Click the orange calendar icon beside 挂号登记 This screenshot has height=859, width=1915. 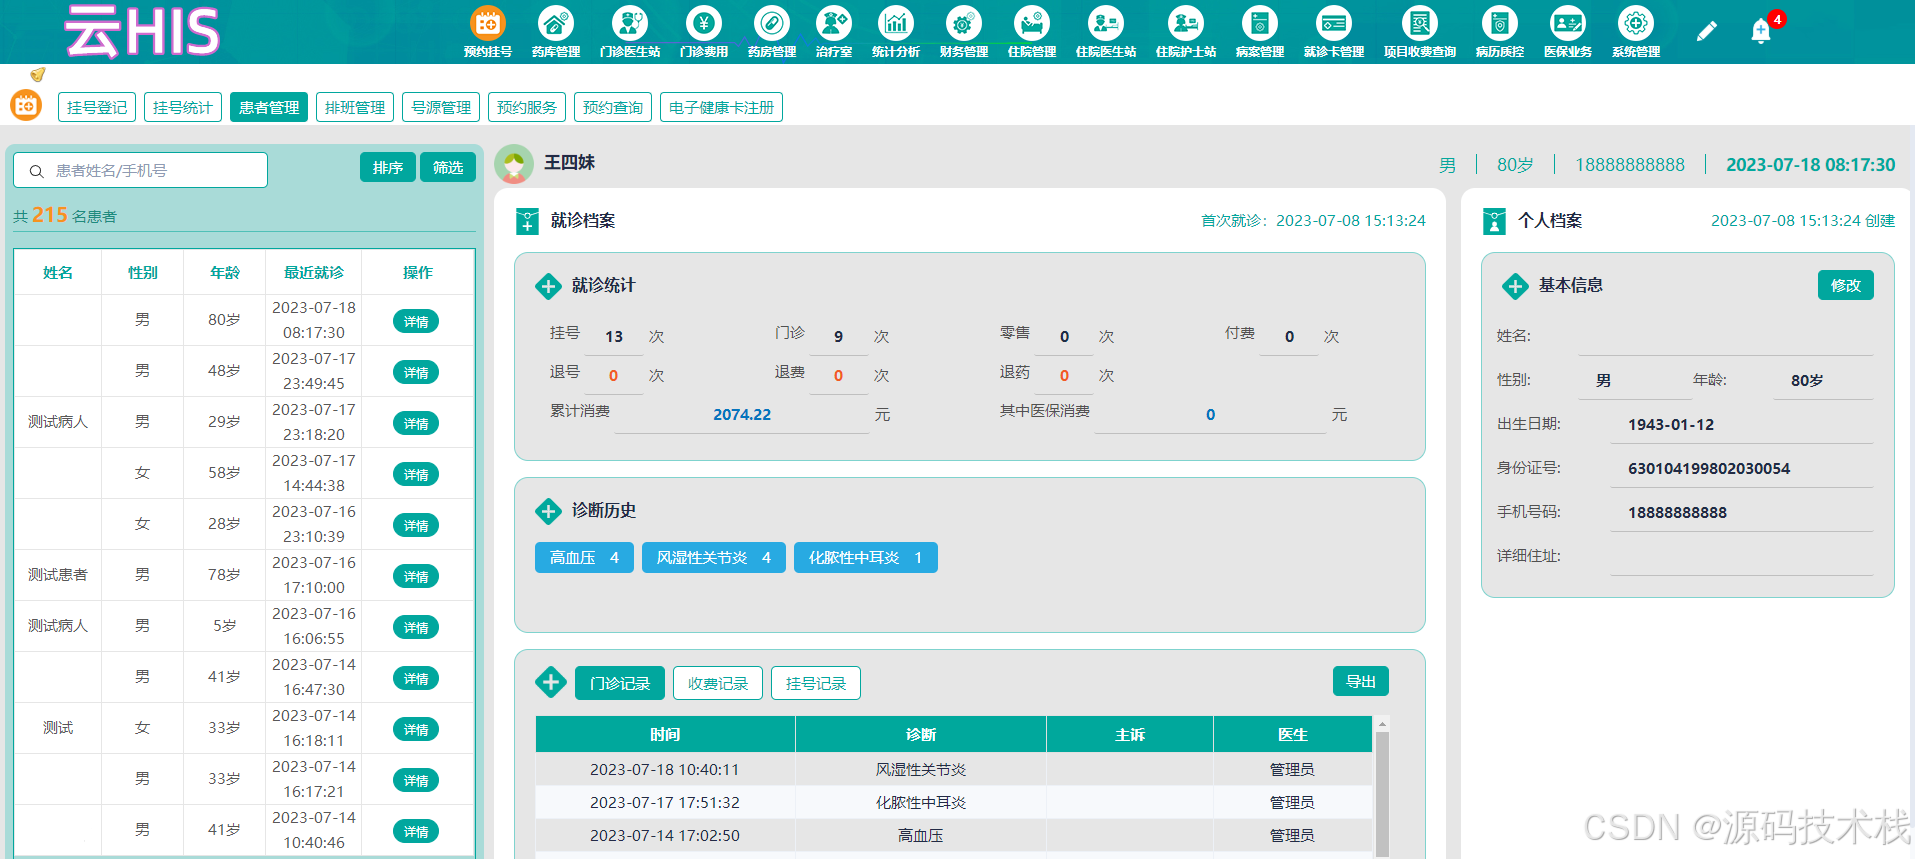[26, 105]
